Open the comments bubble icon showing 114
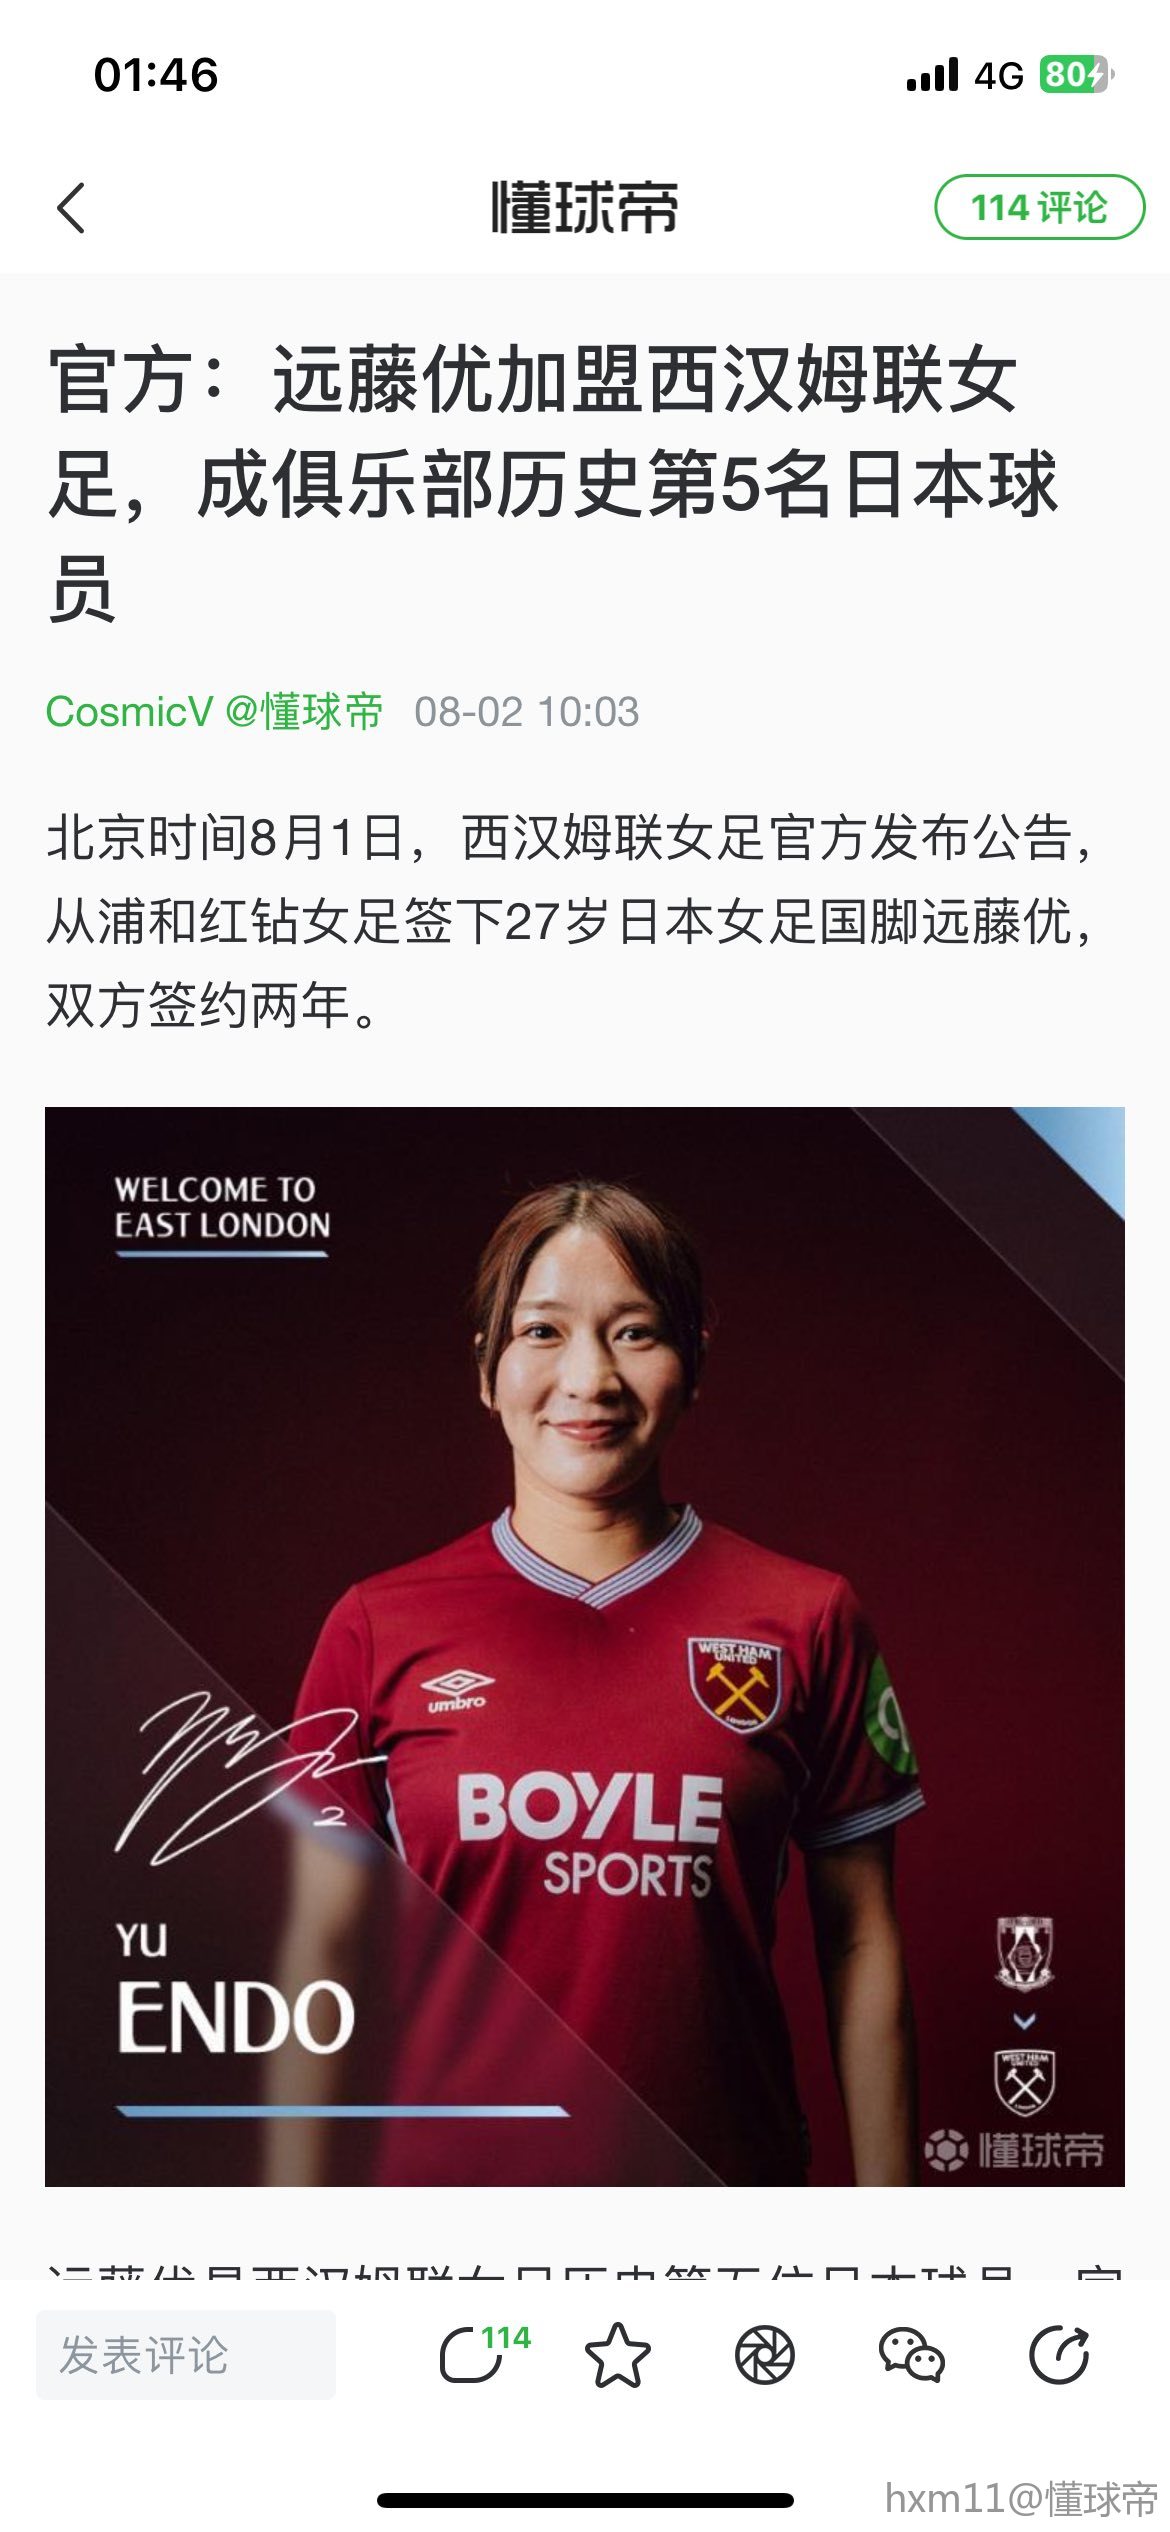The width and height of the screenshot is (1170, 2532). pyautogui.click(x=484, y=2354)
